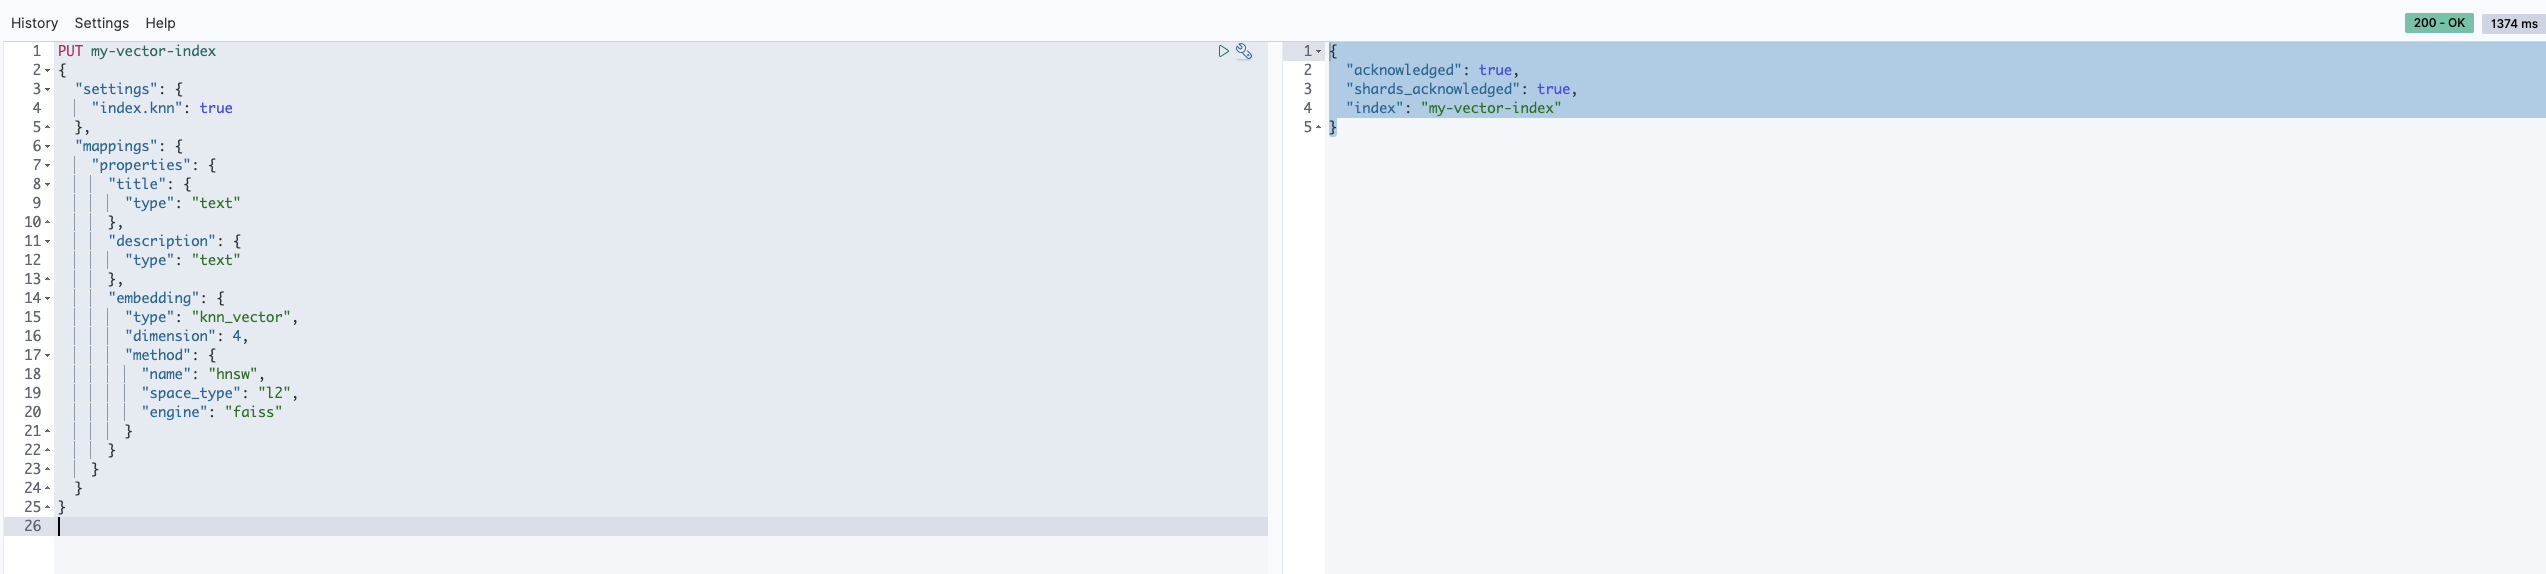2546x574 pixels.
Task: Click the "l2" space type value
Action: point(274,393)
